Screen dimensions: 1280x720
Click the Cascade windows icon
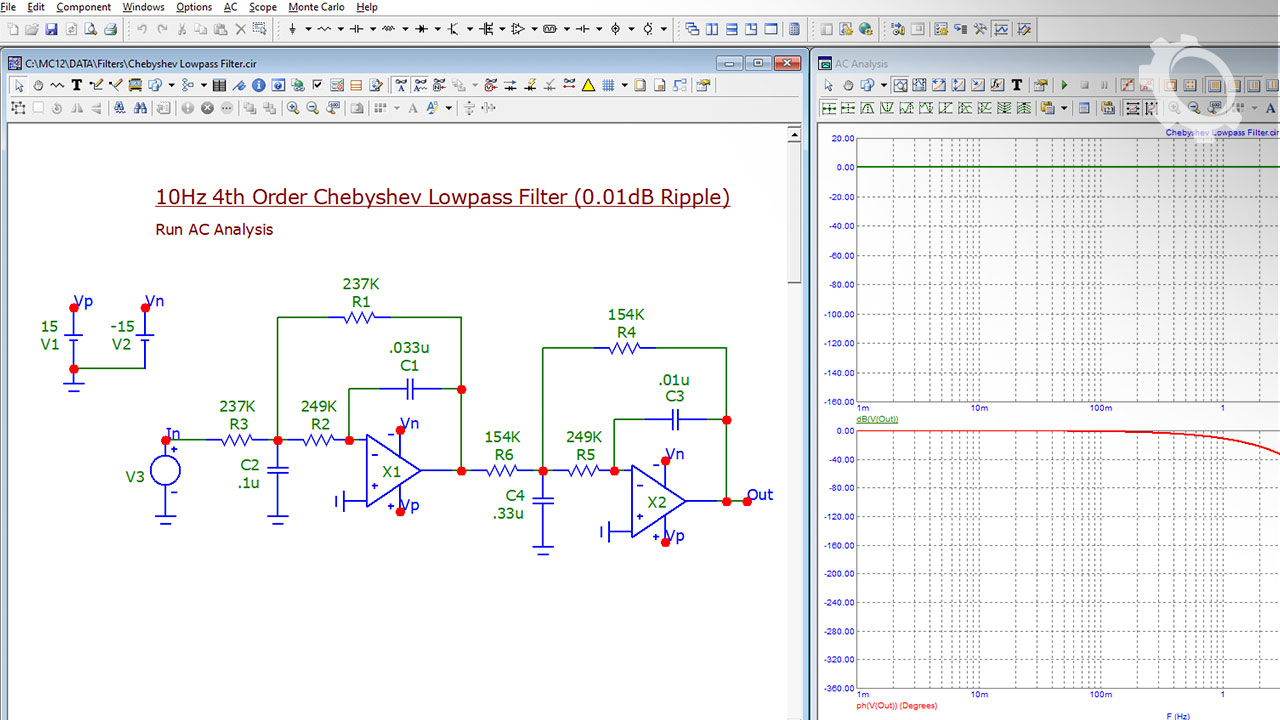(x=692, y=29)
